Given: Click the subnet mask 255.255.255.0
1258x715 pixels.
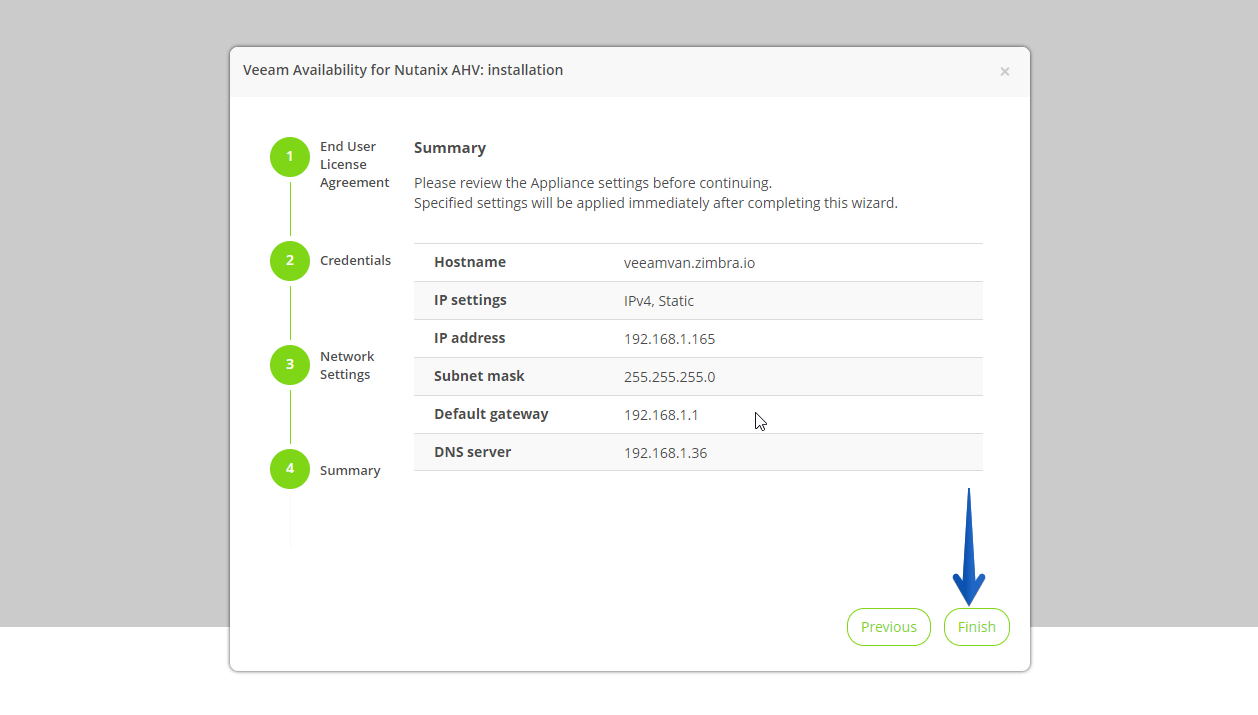Looking at the screenshot, I should coord(669,377).
